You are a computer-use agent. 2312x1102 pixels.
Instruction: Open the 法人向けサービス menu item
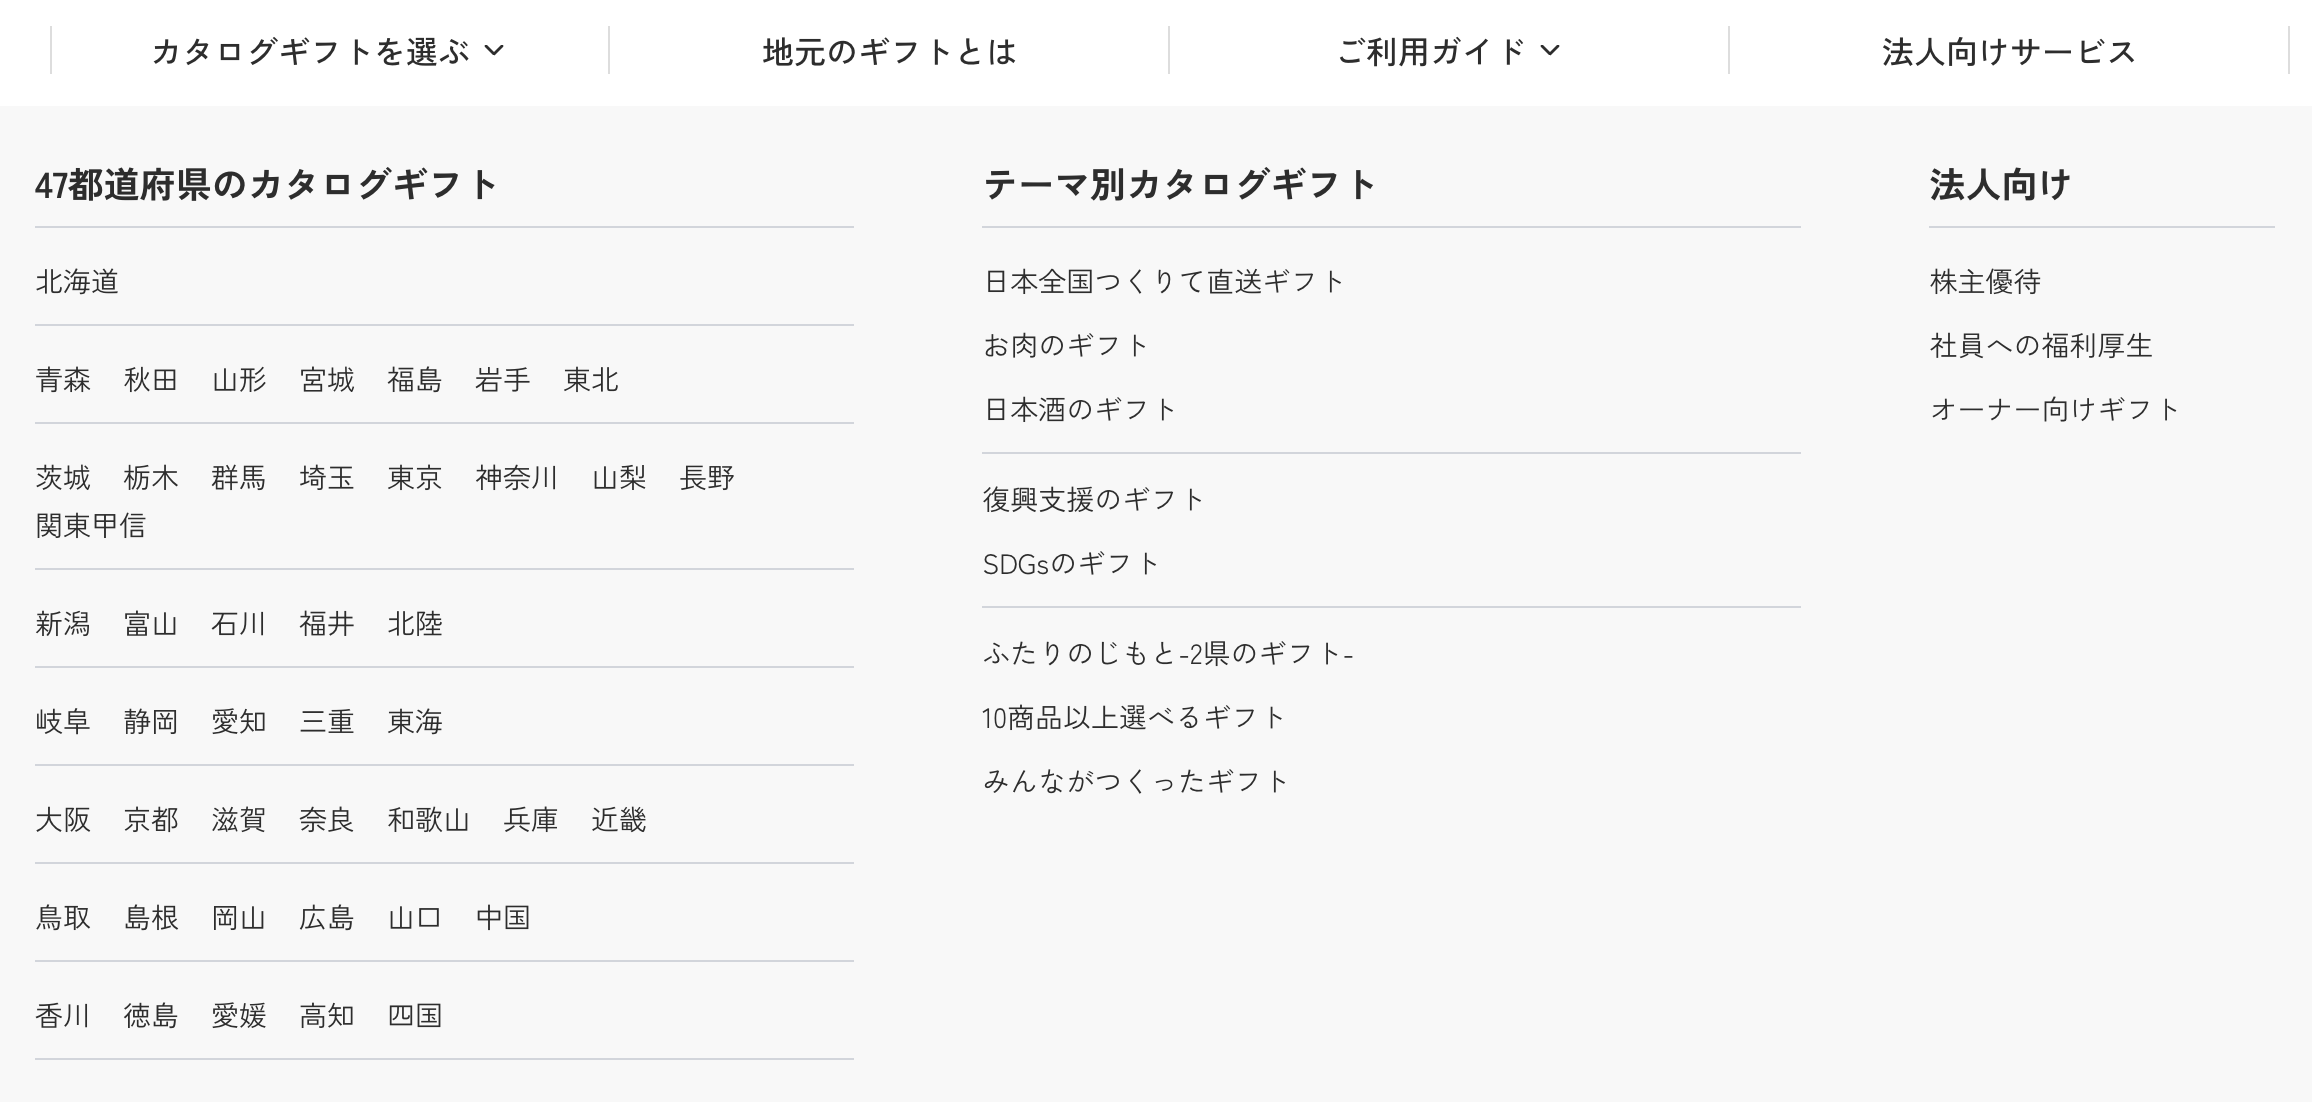click(x=2008, y=51)
